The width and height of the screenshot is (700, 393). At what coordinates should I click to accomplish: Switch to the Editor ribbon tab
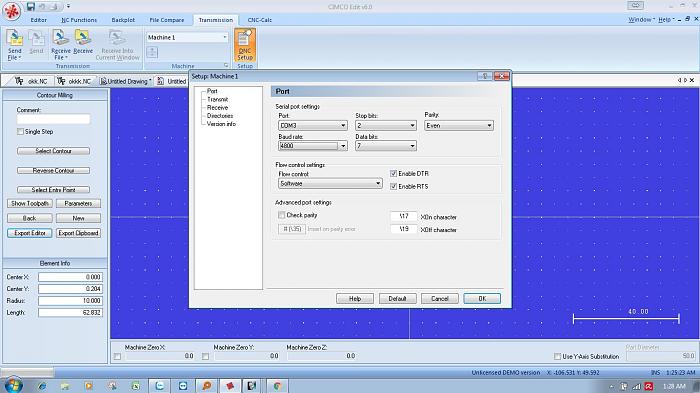pos(38,20)
